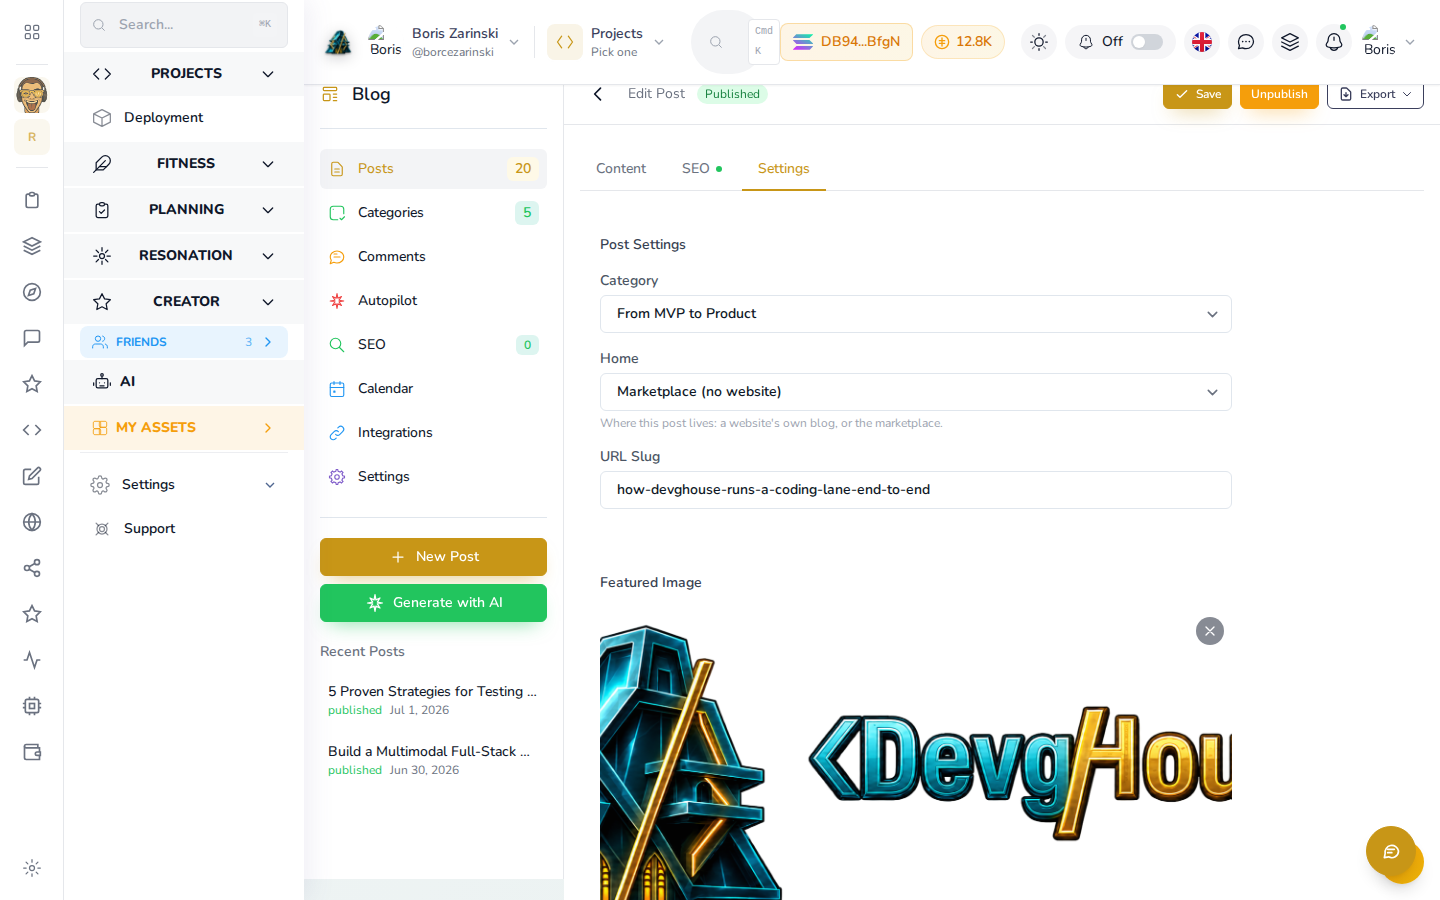Open the Projects Pick one selector
Screen dimensions: 1440x900
606,42
